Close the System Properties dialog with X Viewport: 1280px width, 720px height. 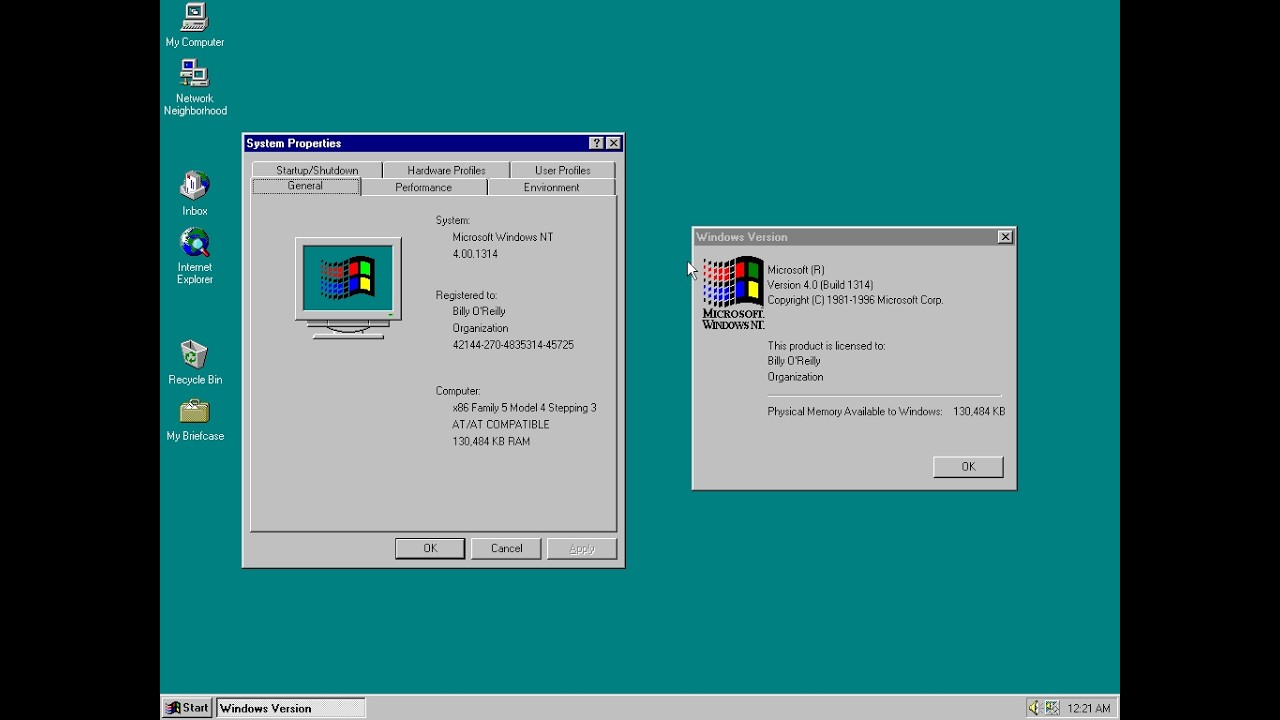(613, 143)
